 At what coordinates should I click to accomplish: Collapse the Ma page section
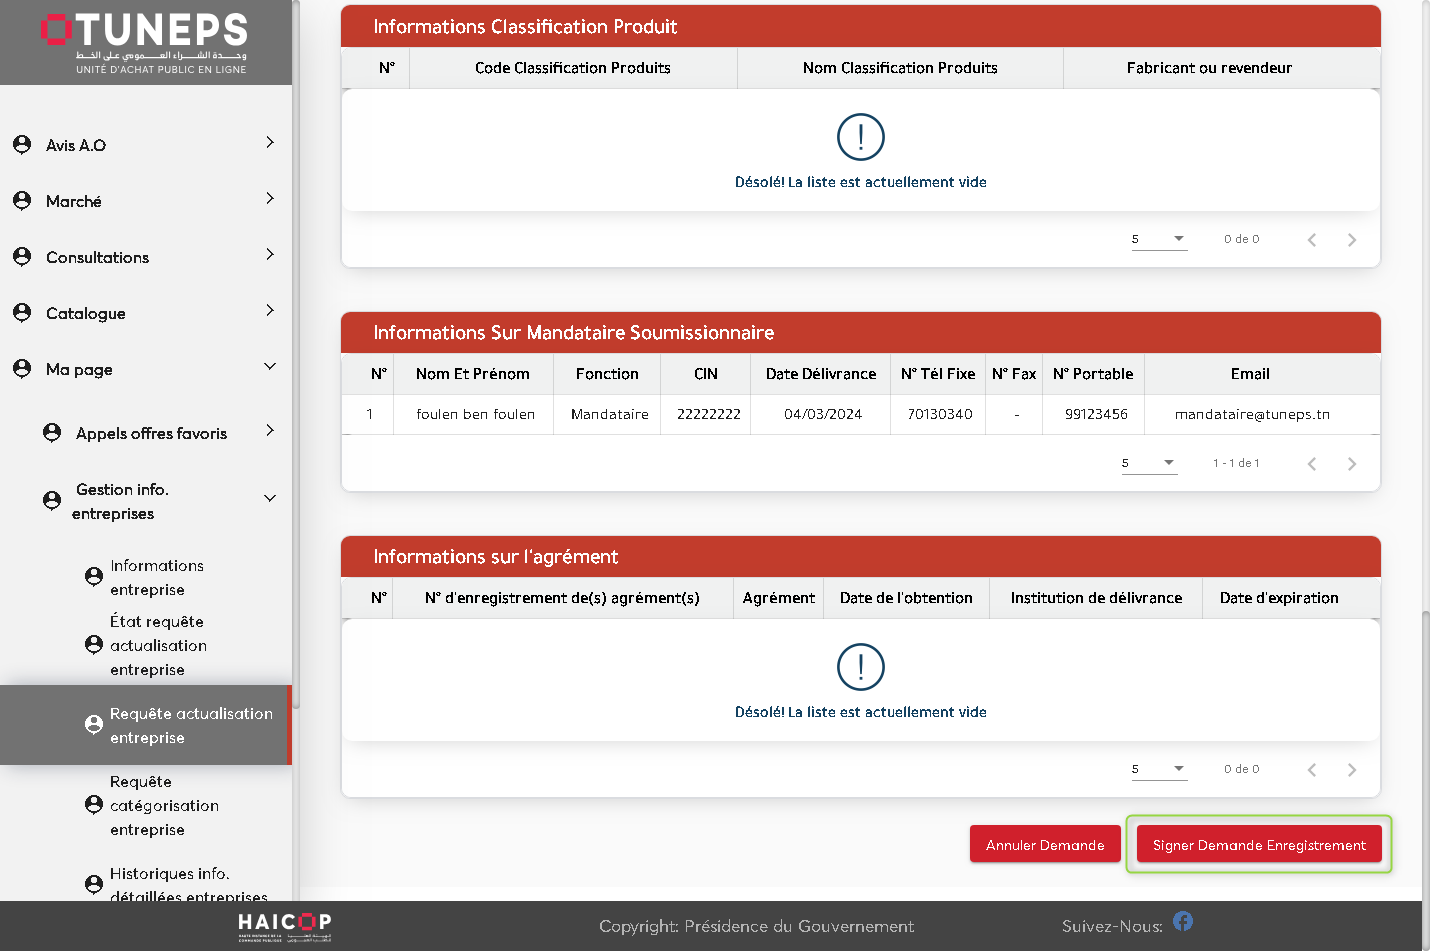tap(270, 367)
